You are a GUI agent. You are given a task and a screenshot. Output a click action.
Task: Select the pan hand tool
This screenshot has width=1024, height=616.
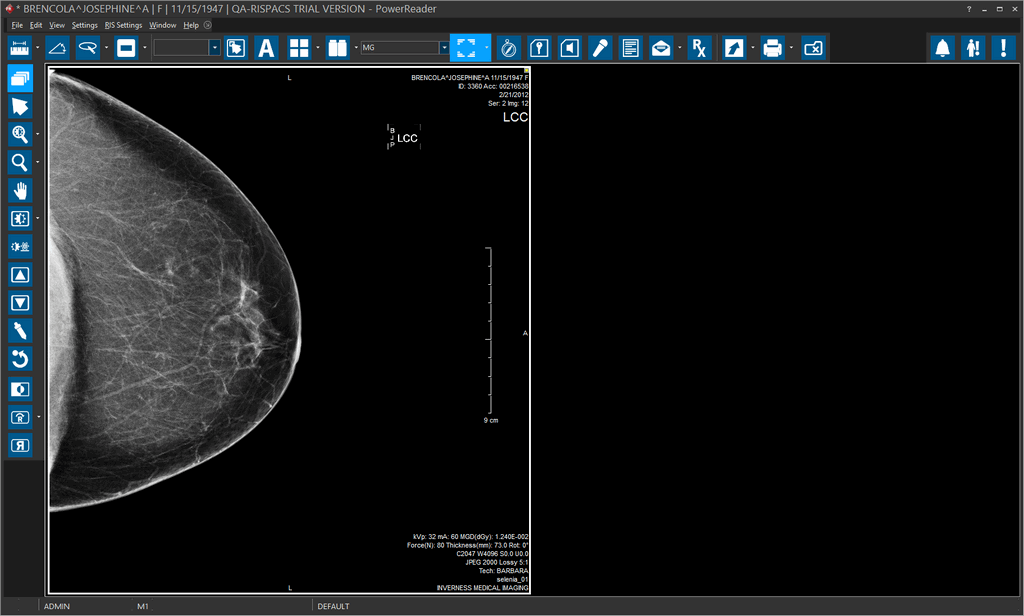(x=20, y=190)
